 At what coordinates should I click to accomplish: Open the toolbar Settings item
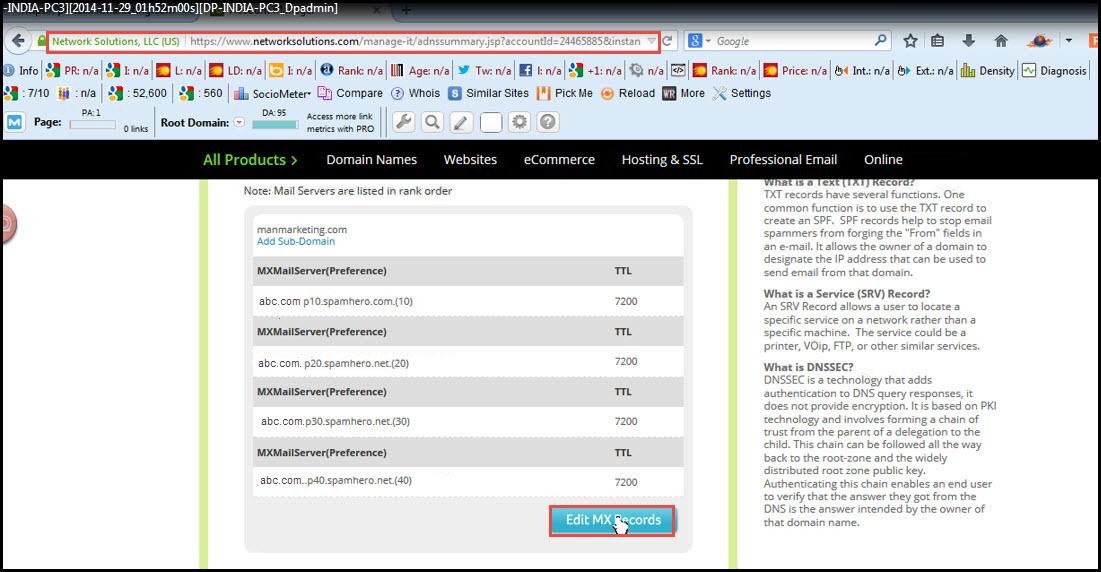pyautogui.click(x=741, y=93)
